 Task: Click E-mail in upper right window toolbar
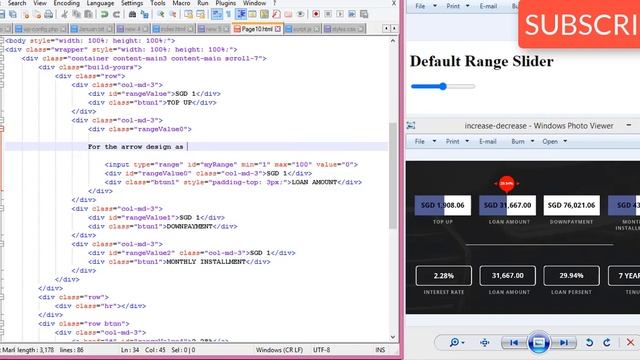pos(488,6)
